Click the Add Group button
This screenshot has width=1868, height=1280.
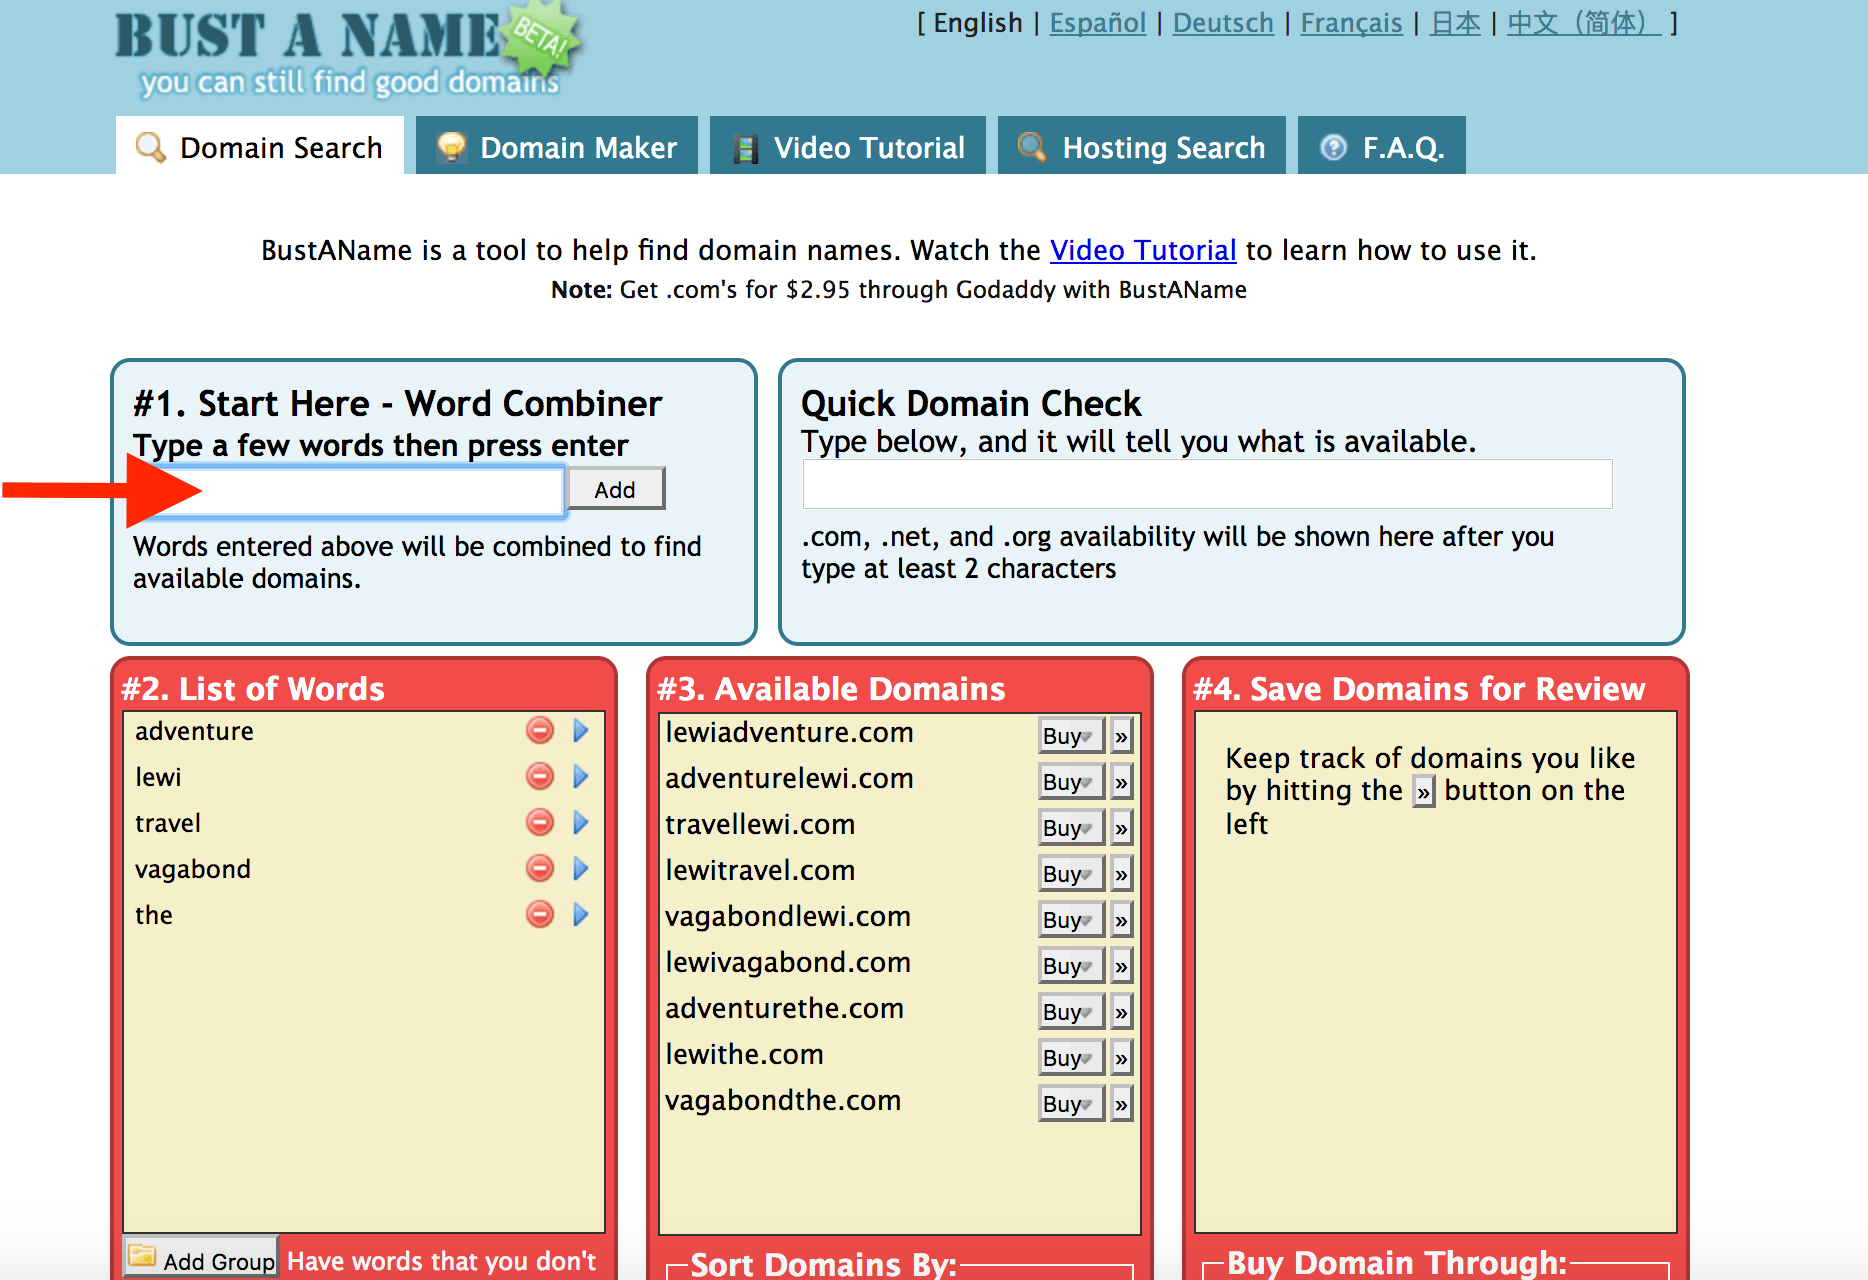click(x=201, y=1259)
